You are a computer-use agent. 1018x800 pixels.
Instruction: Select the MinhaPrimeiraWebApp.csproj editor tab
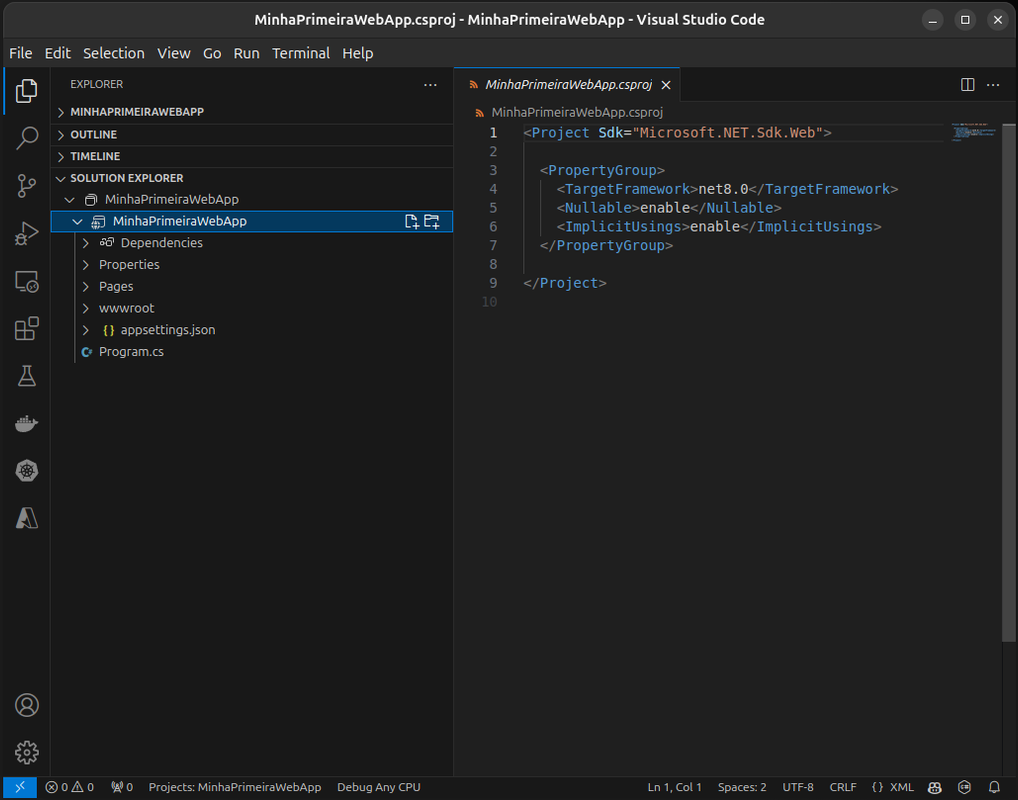(568, 85)
